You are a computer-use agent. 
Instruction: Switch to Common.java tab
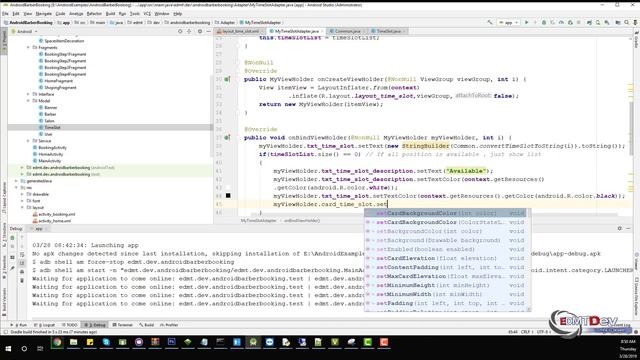(x=347, y=31)
